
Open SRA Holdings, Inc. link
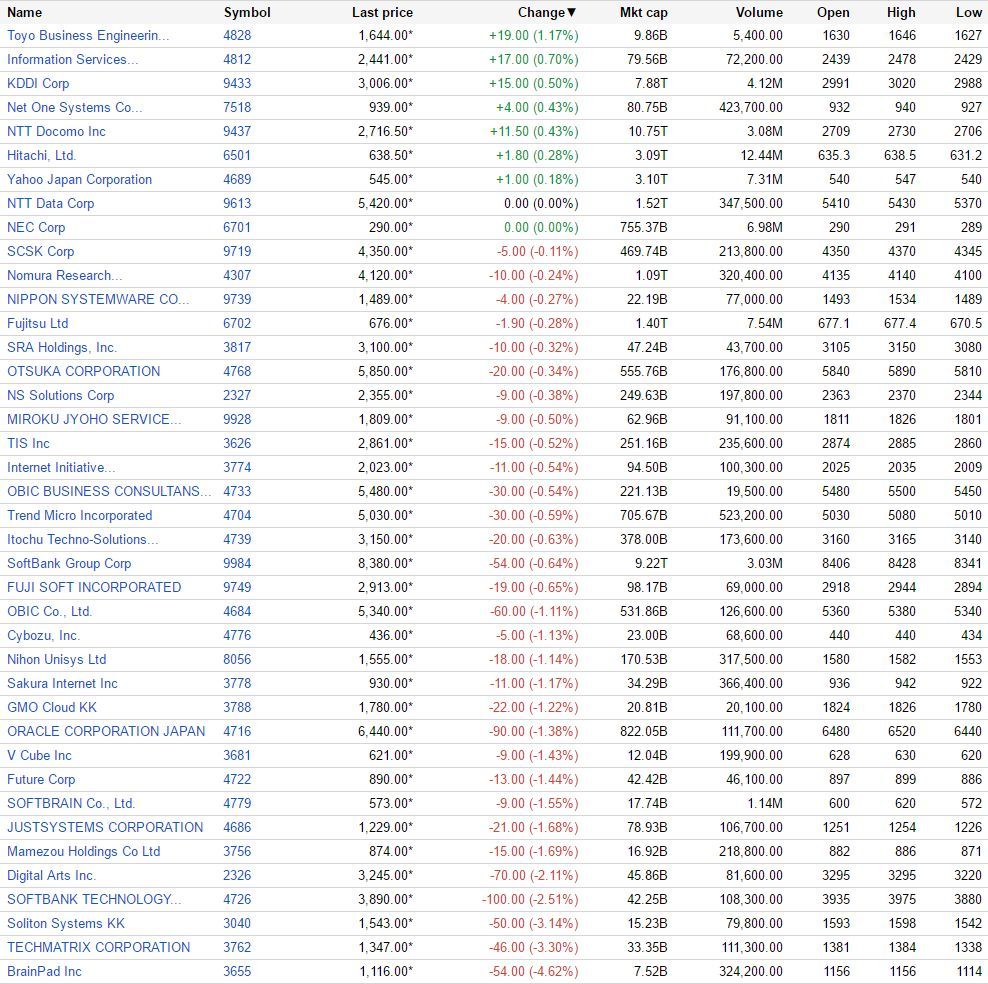click(62, 347)
